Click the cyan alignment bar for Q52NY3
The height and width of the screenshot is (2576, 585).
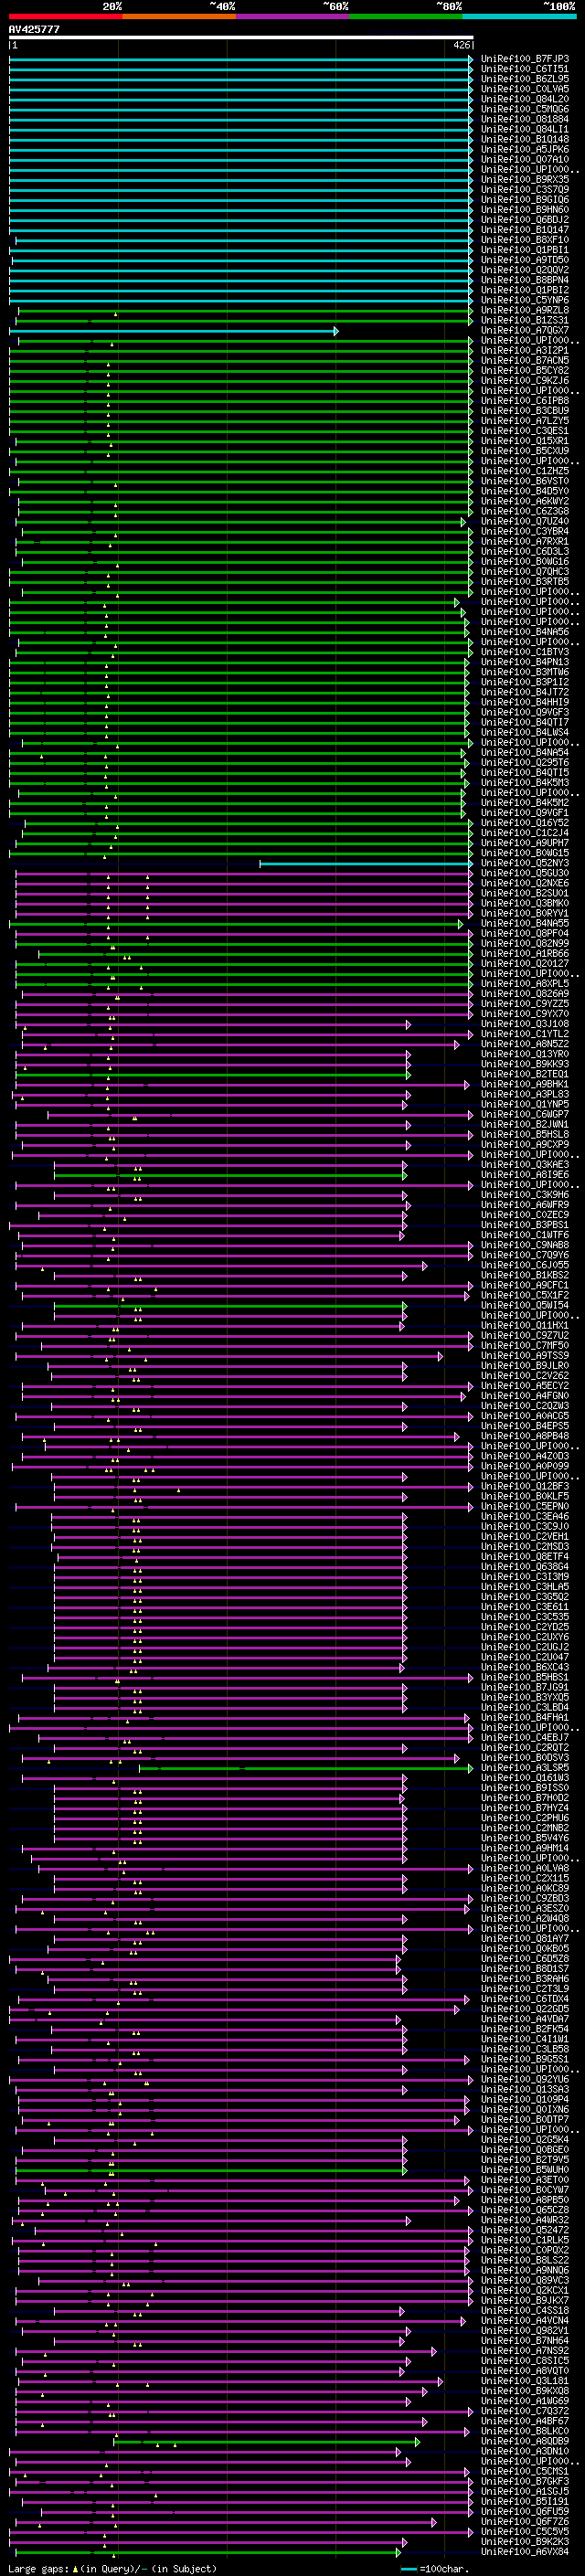coord(366,863)
